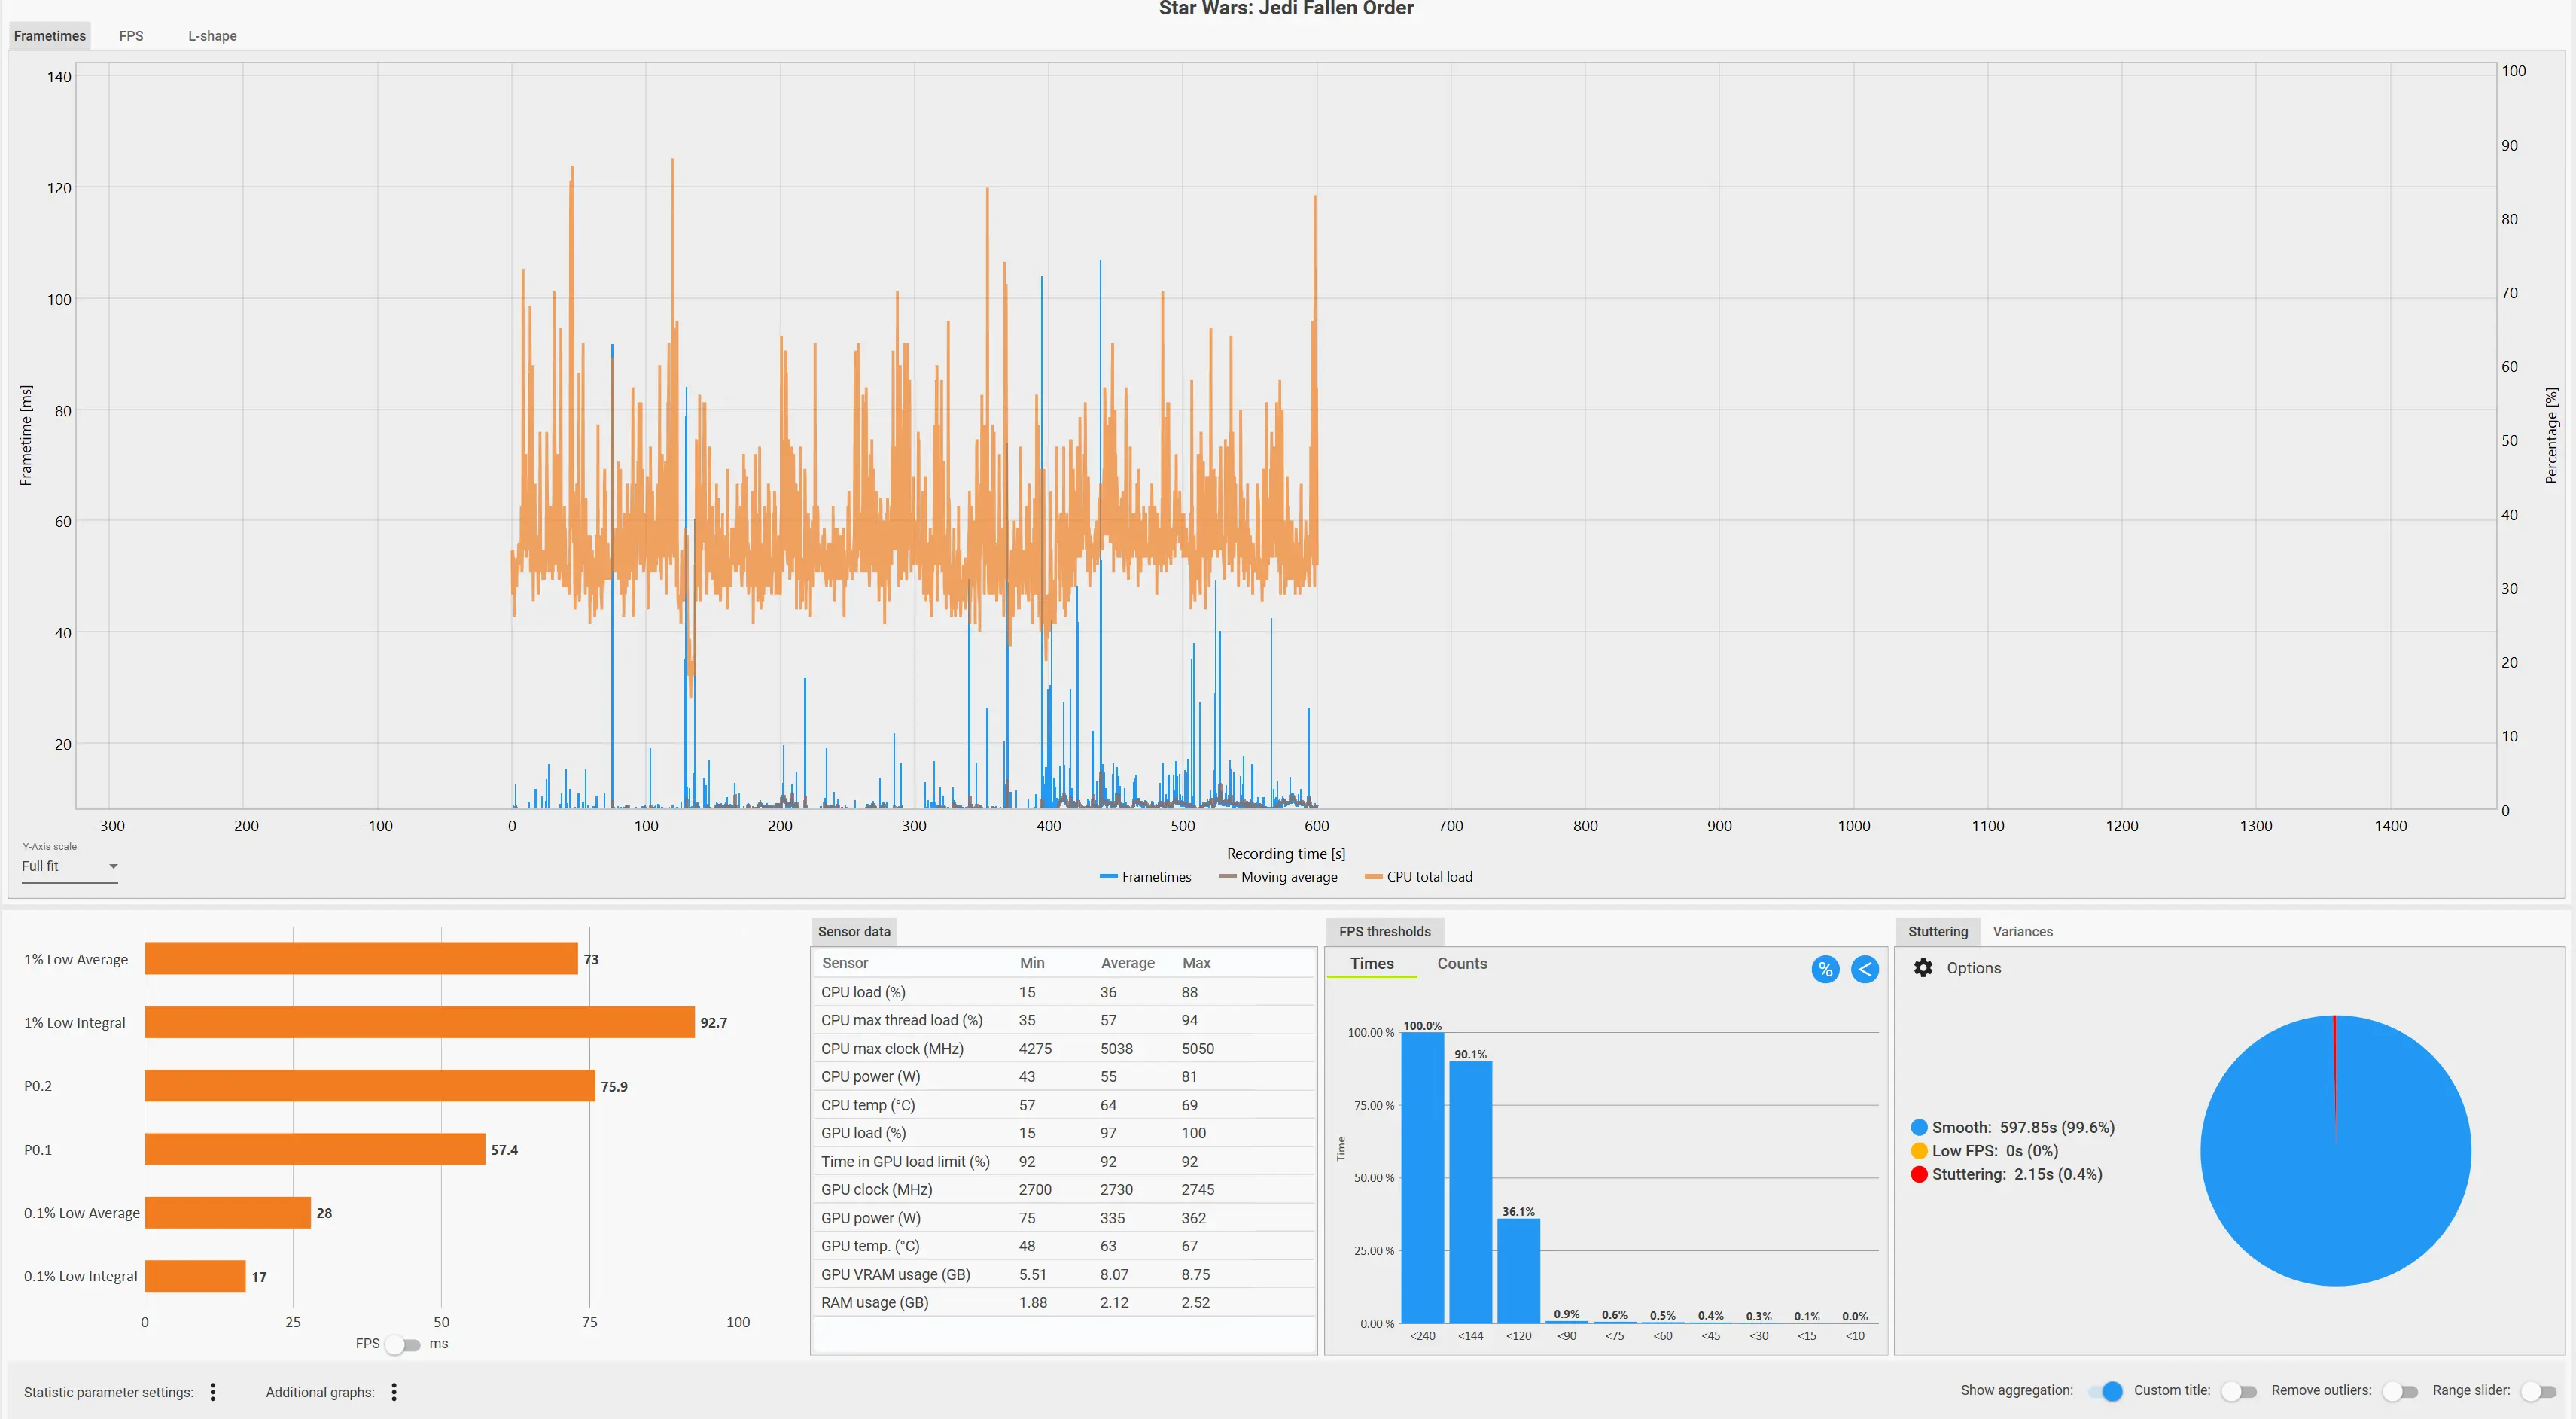Click the Low FPS yellow legend dot
The image size is (2576, 1419).
coord(1919,1151)
